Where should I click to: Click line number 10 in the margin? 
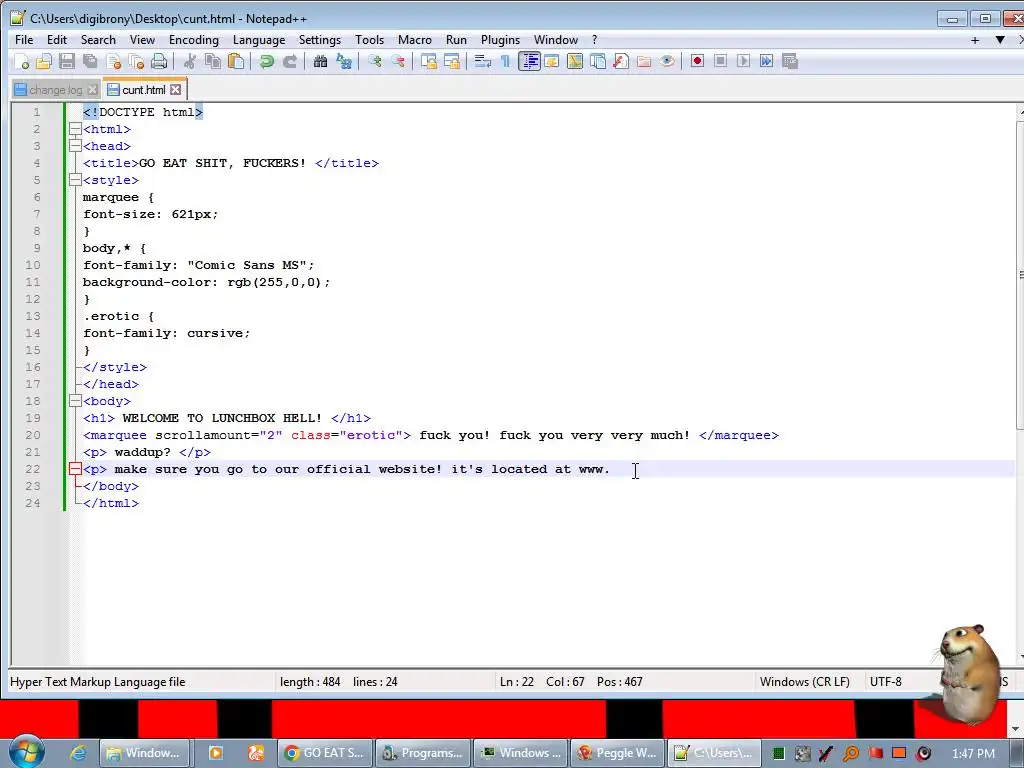click(x=33, y=265)
